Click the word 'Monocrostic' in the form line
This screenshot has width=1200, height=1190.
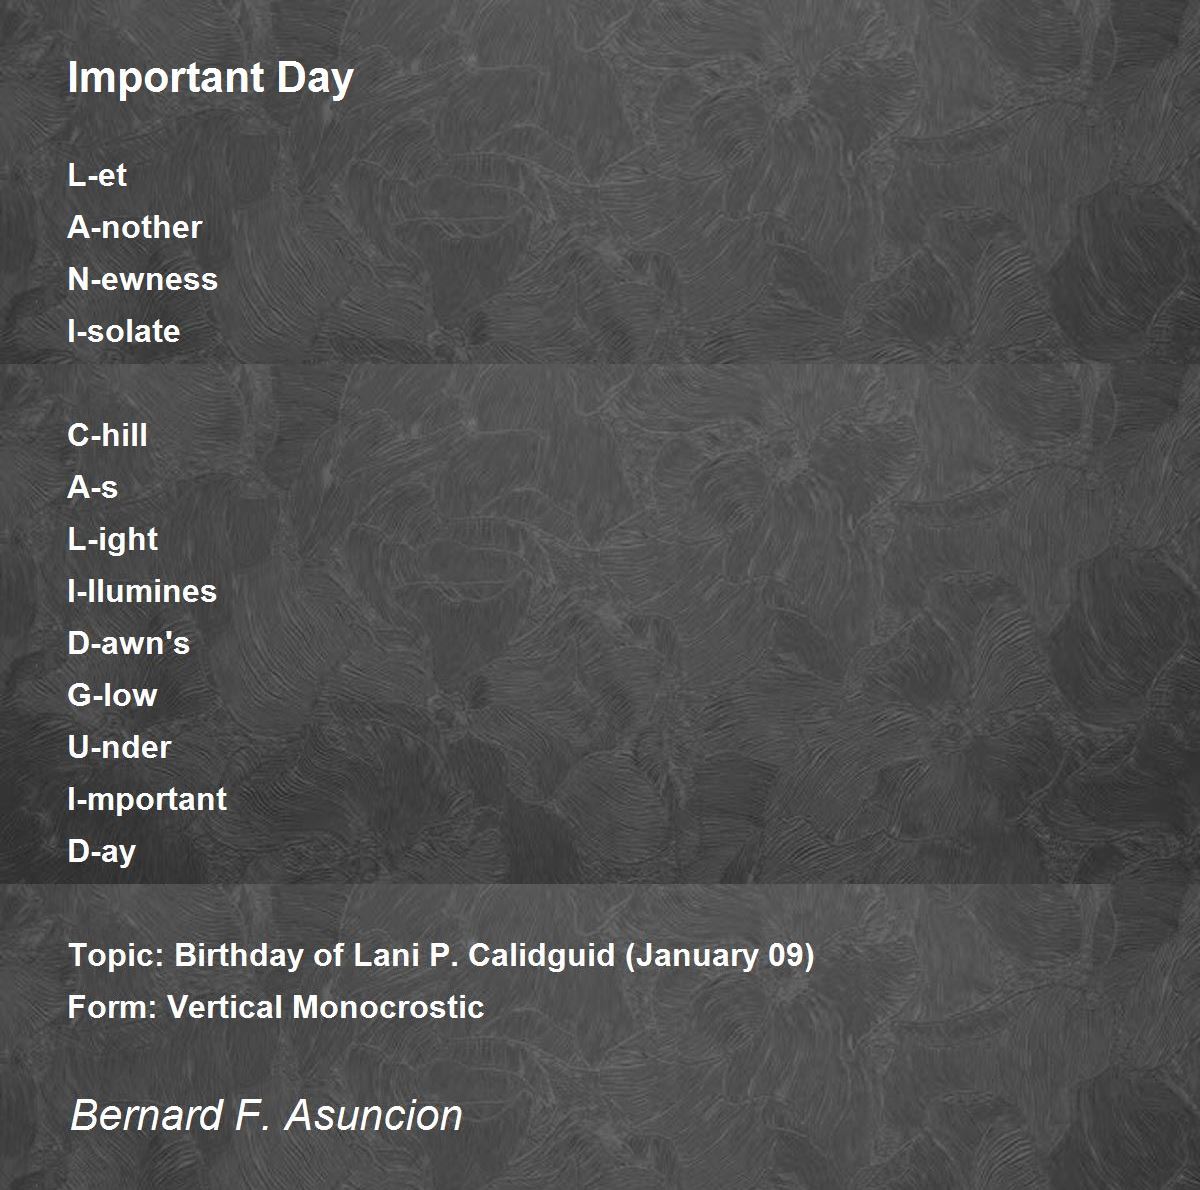(x=388, y=1007)
